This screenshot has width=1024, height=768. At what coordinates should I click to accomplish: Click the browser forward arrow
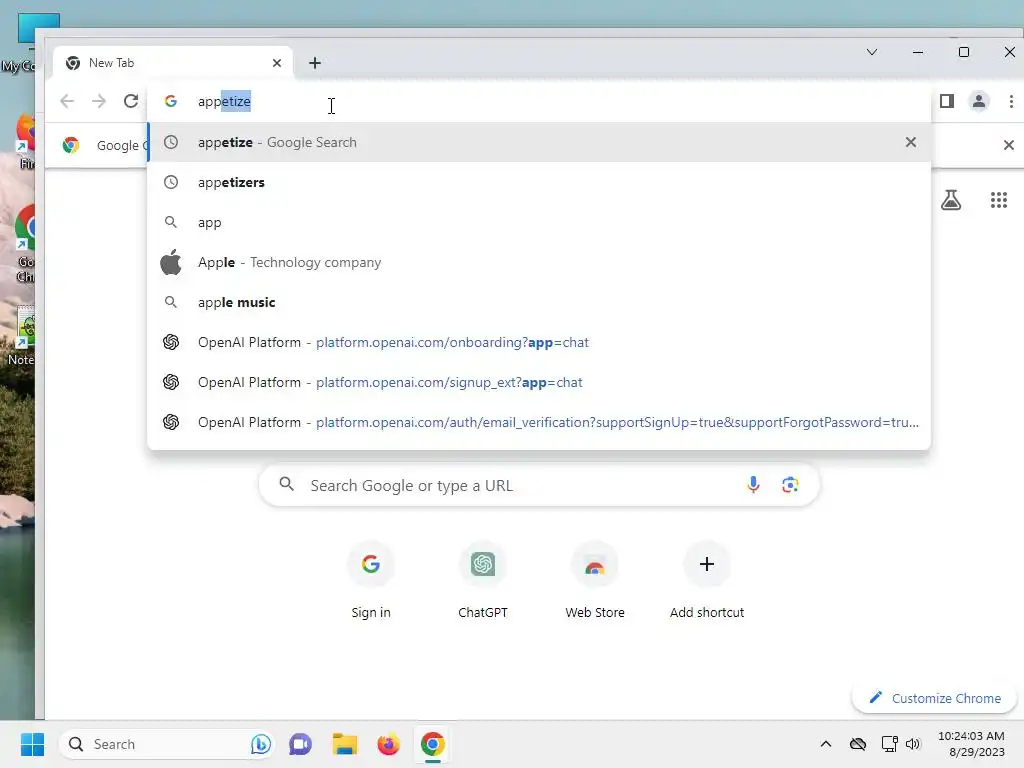tap(99, 101)
